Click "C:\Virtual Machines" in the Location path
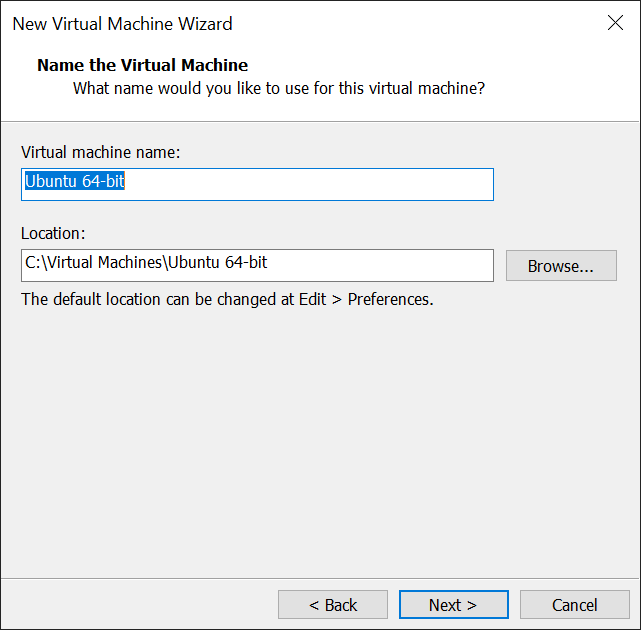Viewport: 641px width, 630px height. click(x=93, y=264)
